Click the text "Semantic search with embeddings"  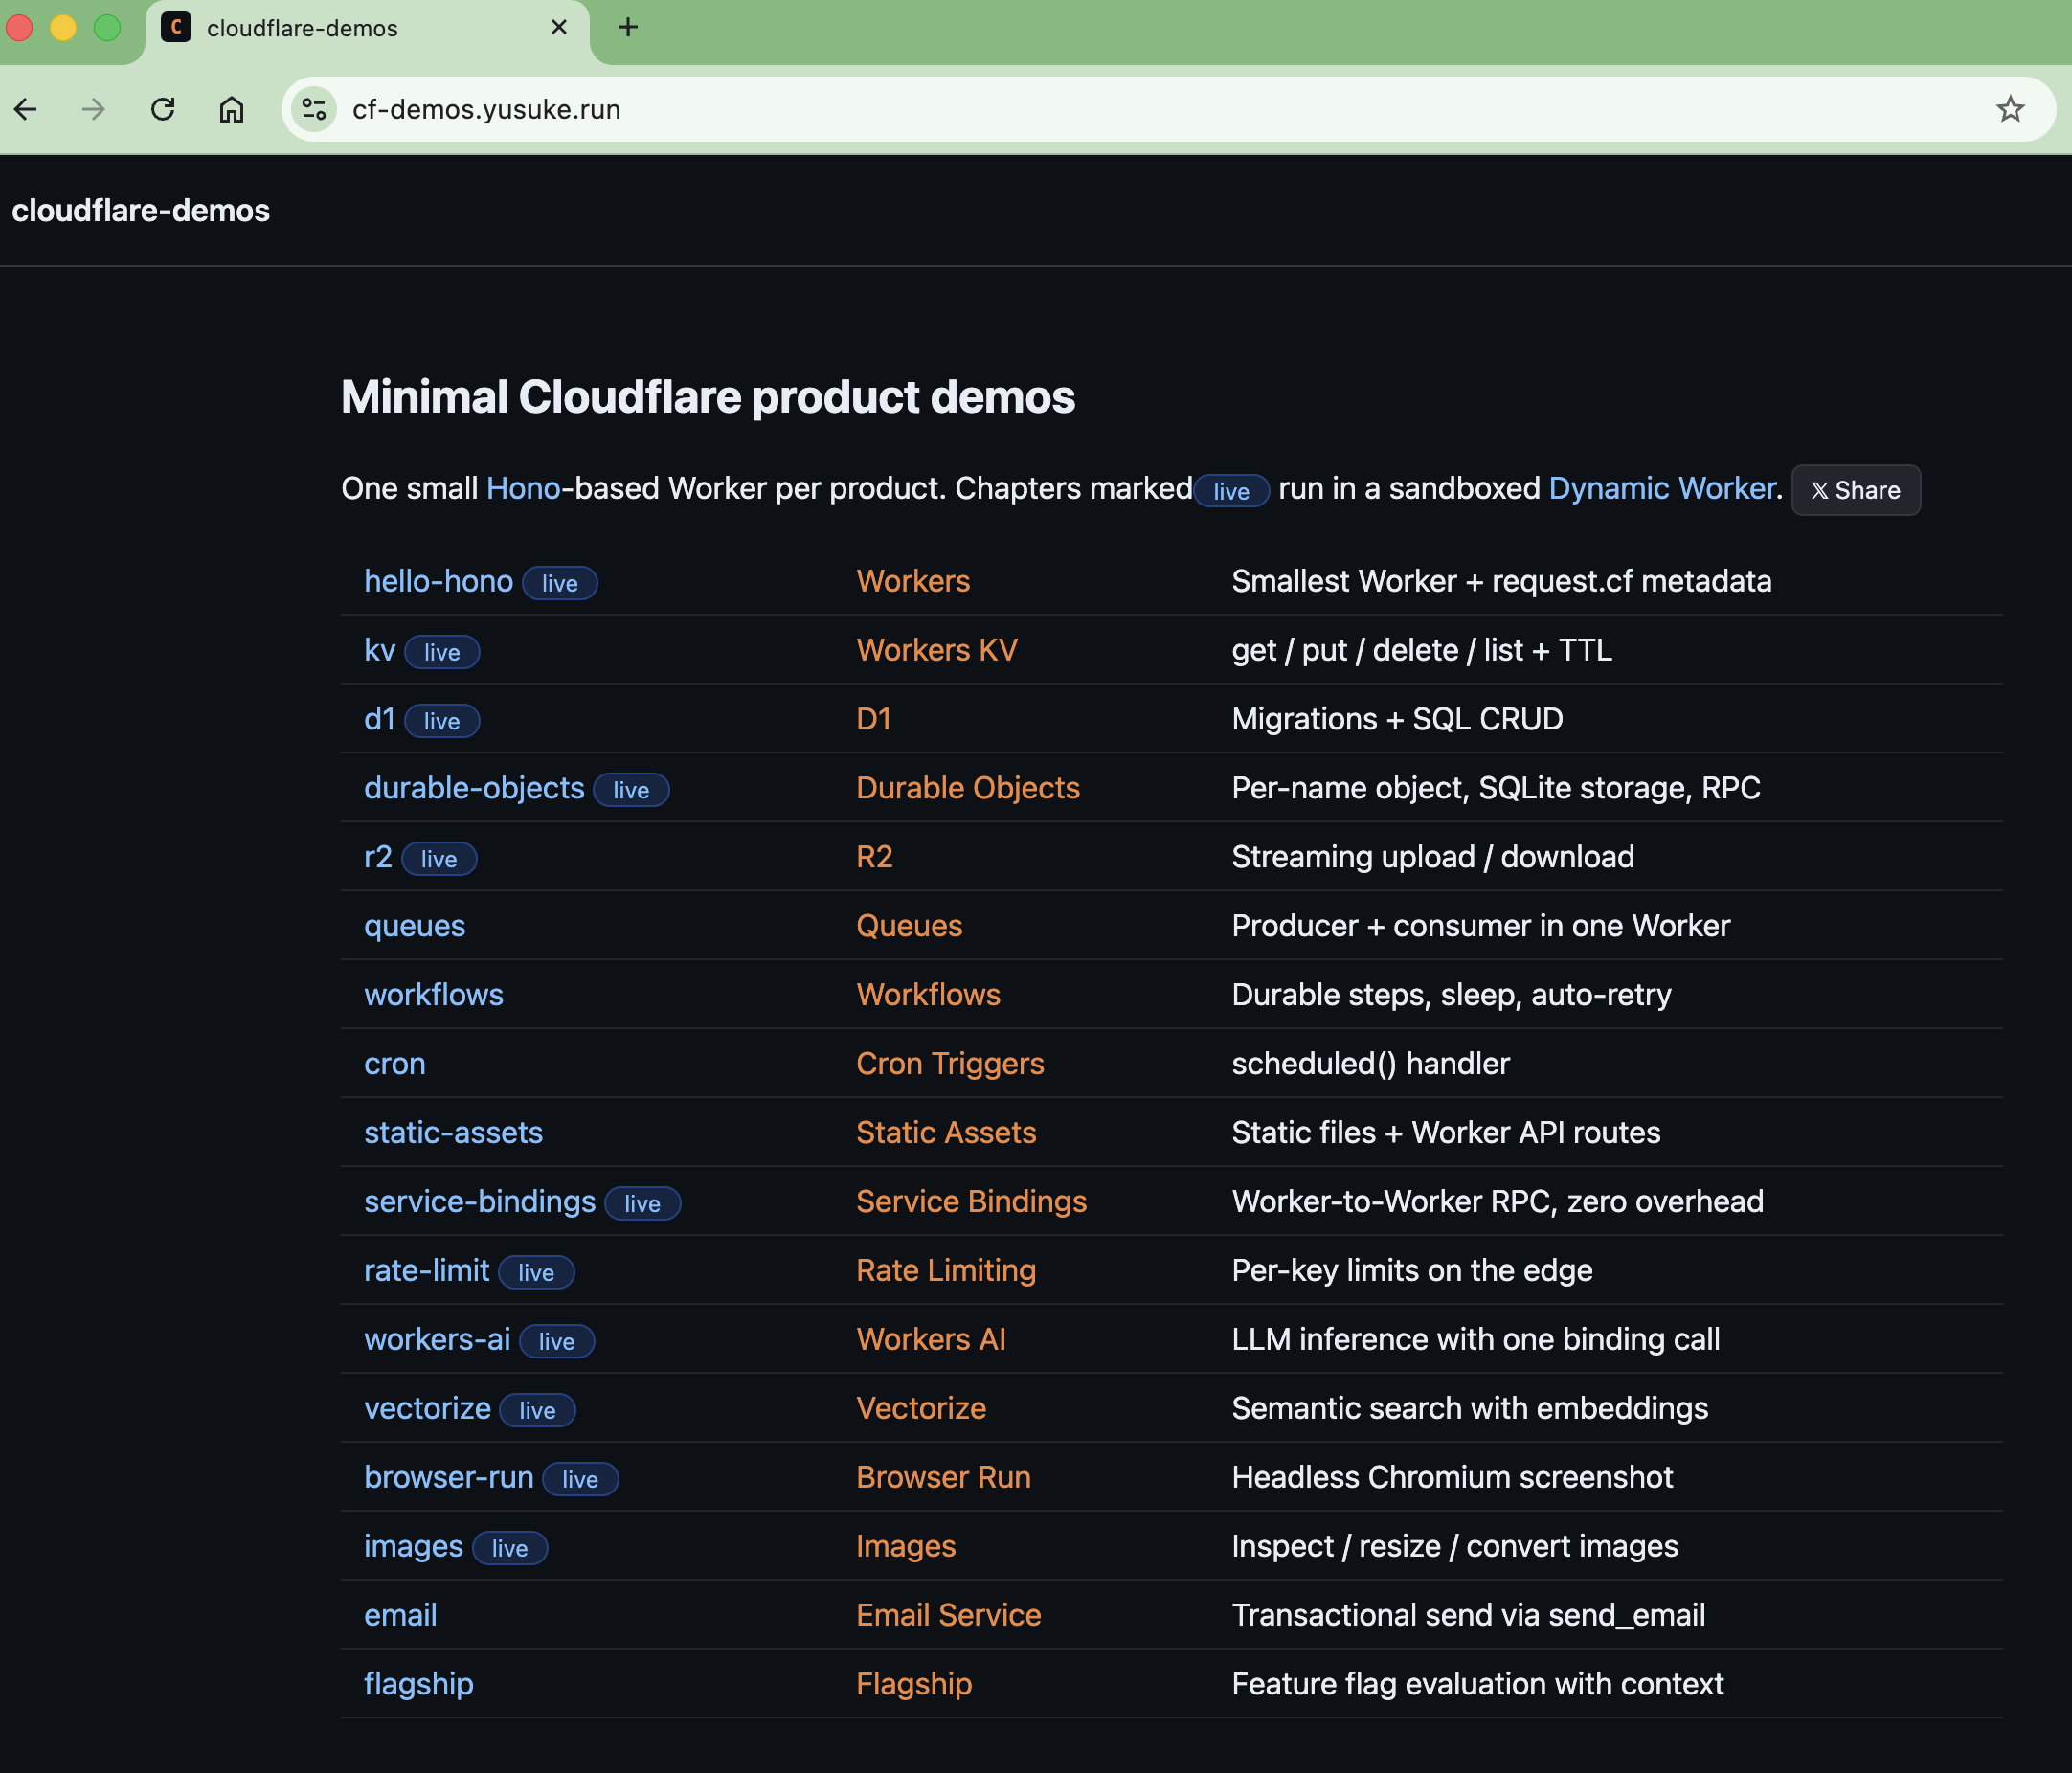coord(1471,1409)
